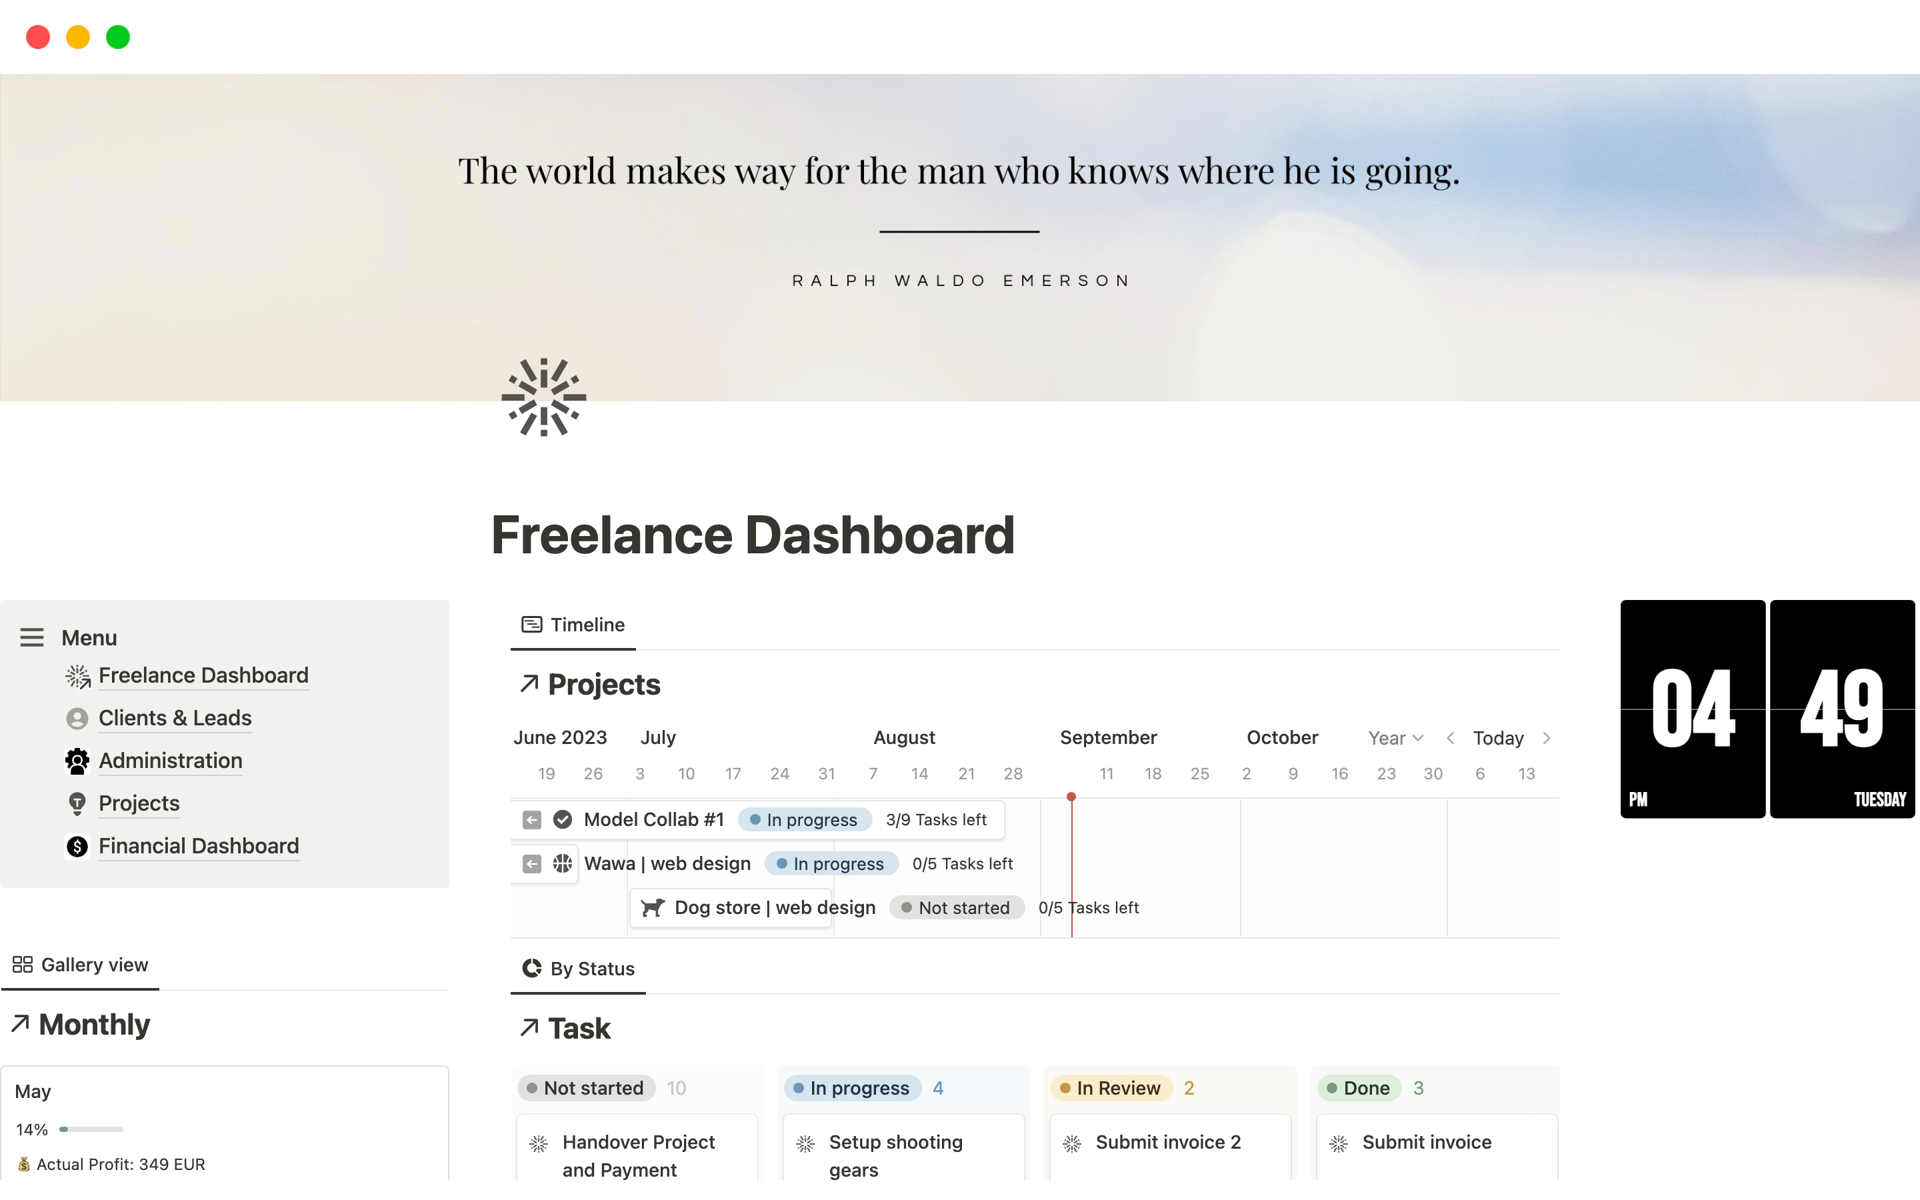Click the Gallery view grid icon
Viewport: 1920px width, 1200px height.
coord(22,964)
